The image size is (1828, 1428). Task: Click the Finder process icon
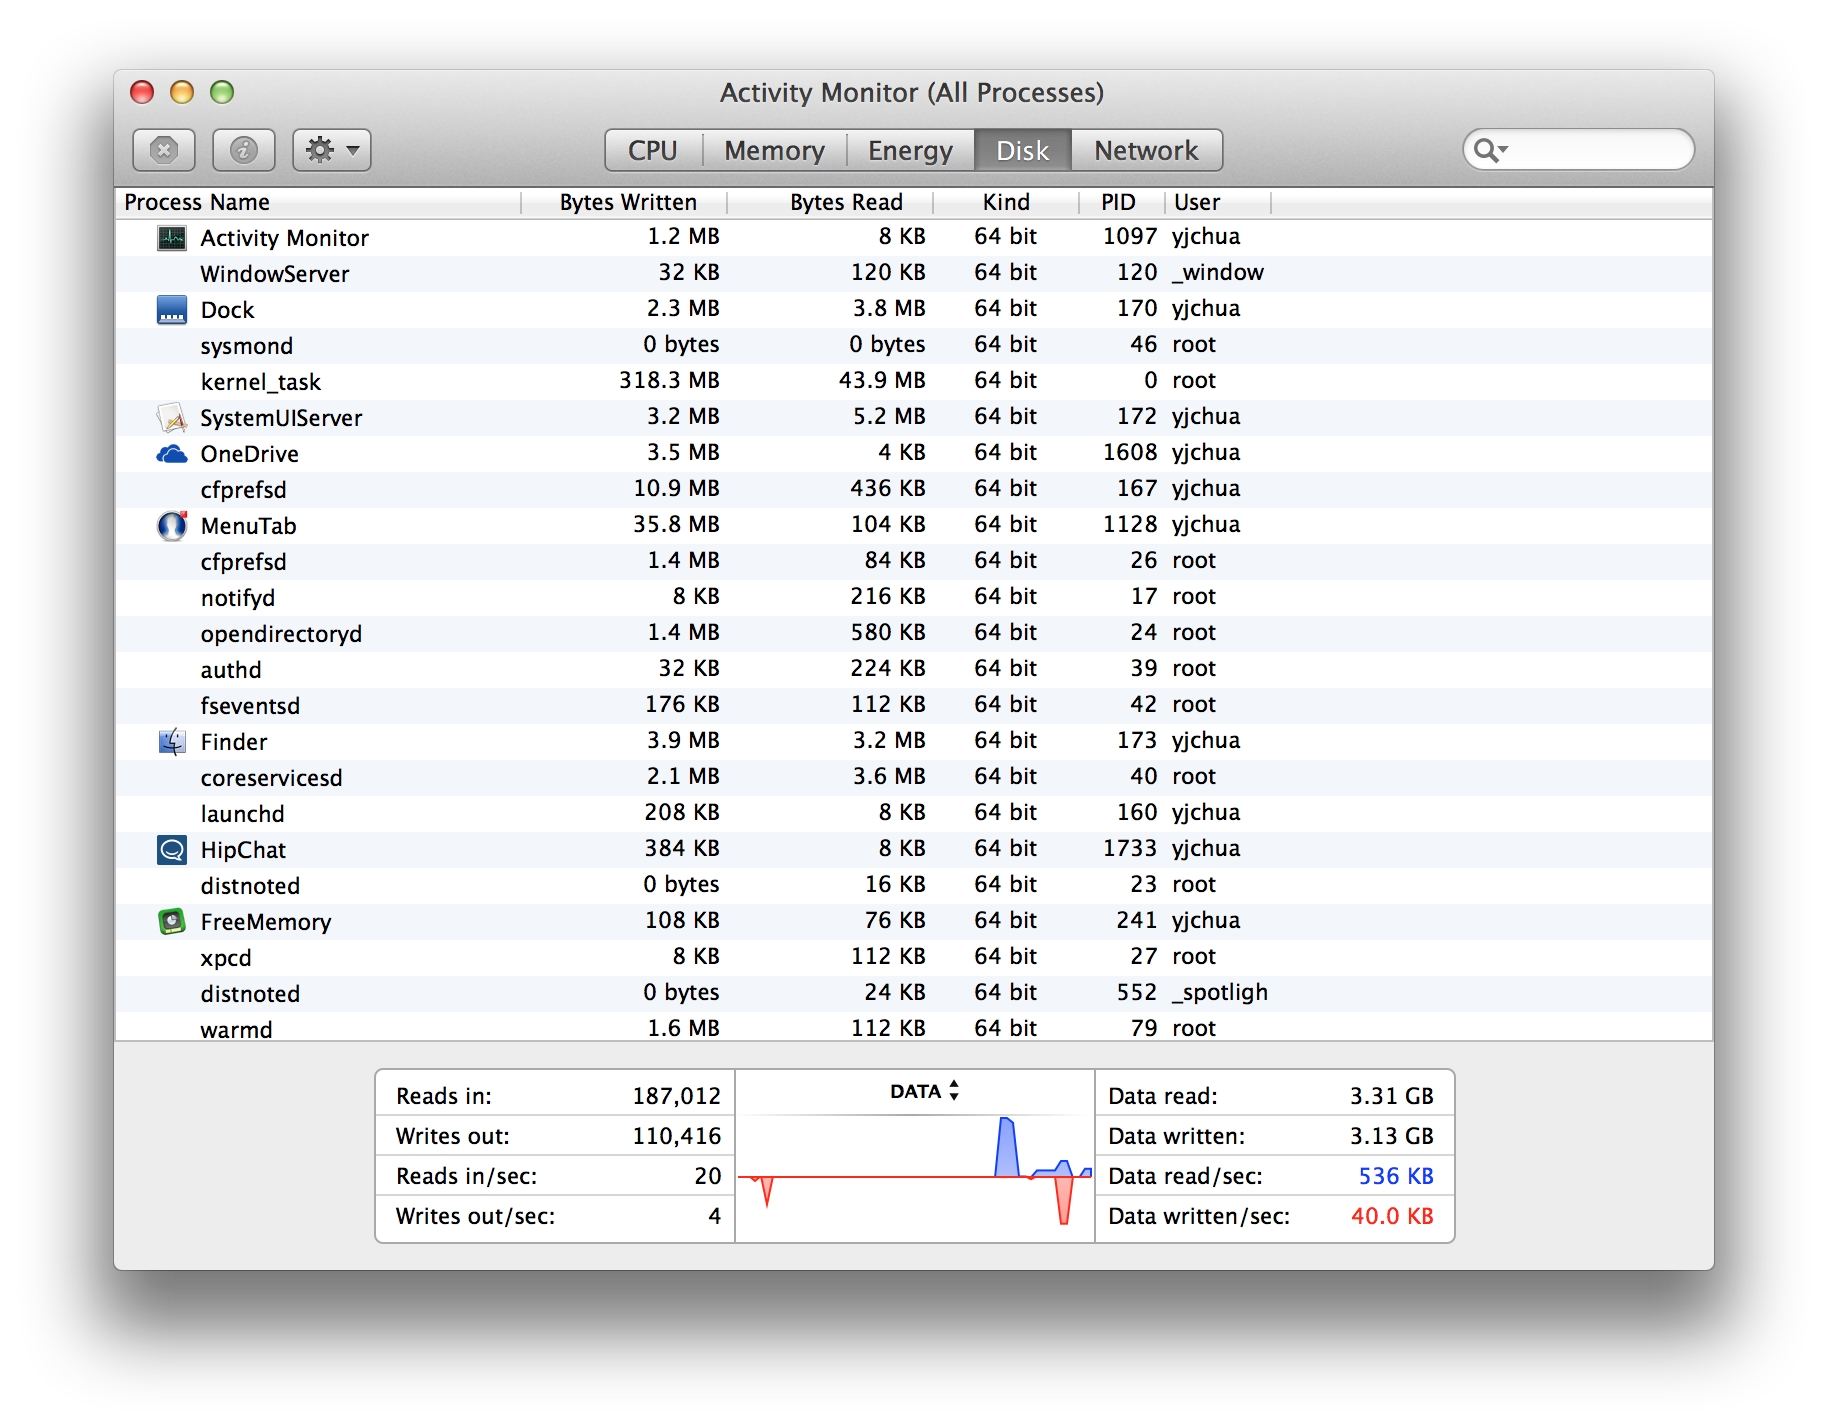172,742
